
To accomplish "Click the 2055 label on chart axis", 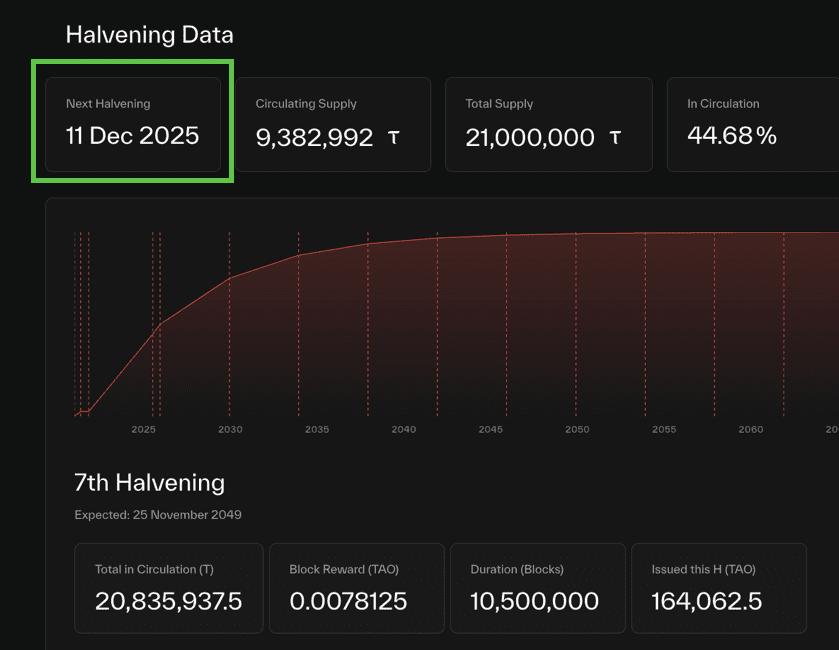I will coord(664,430).
